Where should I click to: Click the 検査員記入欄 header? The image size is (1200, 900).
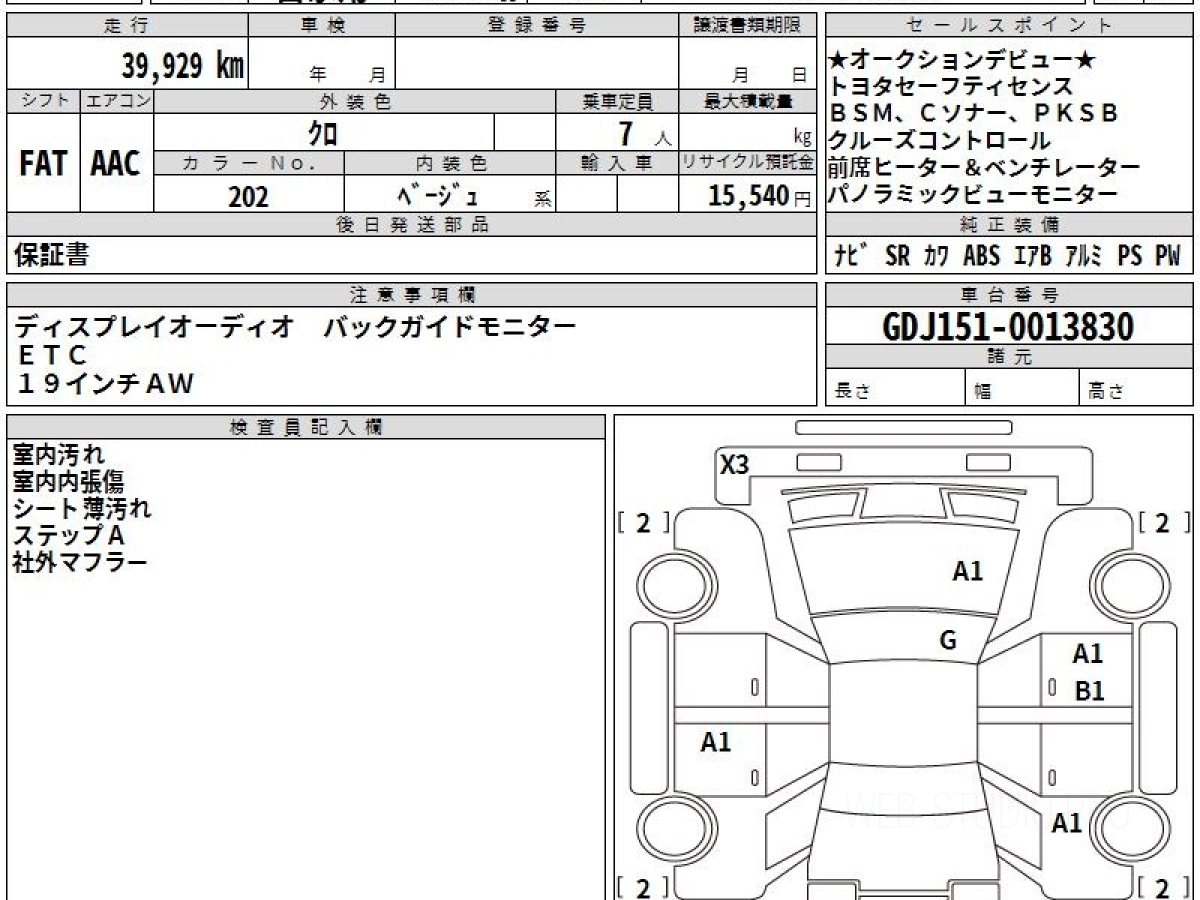pyautogui.click(x=306, y=427)
